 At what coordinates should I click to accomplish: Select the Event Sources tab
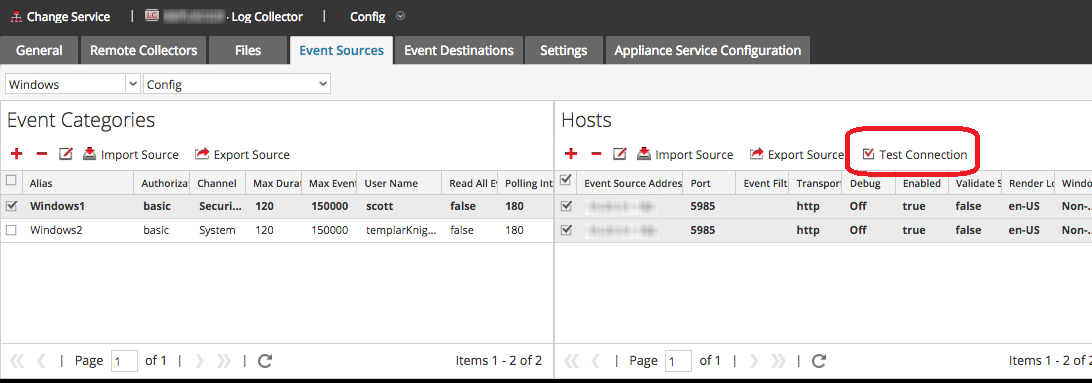341,50
